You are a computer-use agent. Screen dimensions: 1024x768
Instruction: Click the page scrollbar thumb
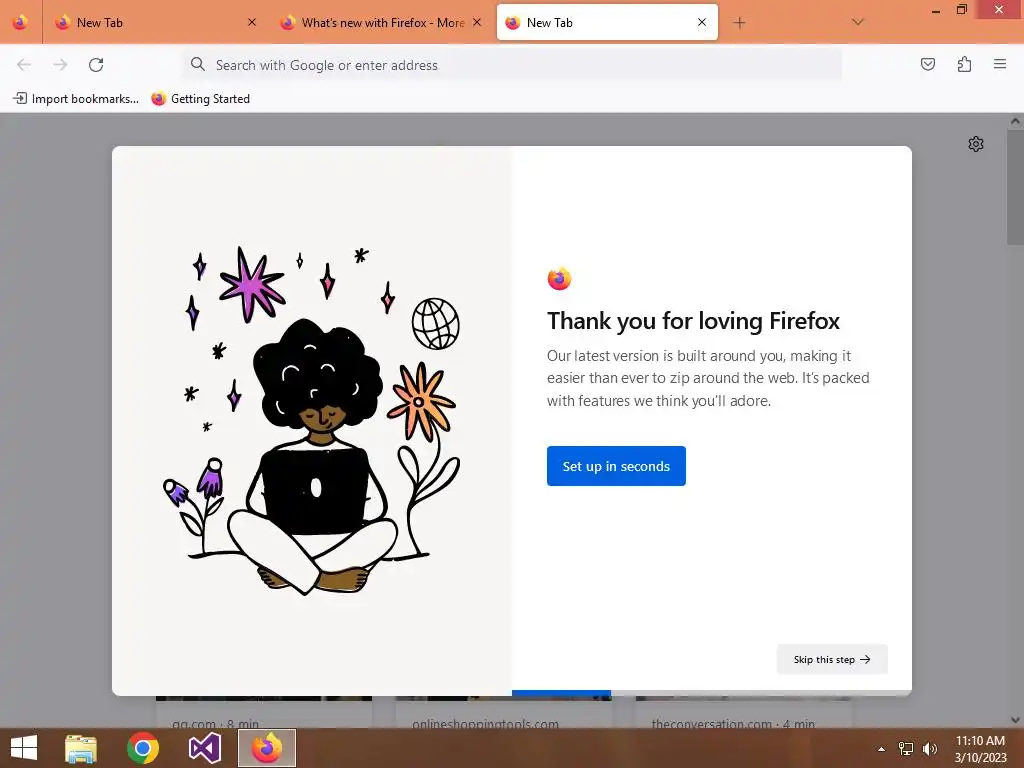click(1015, 187)
